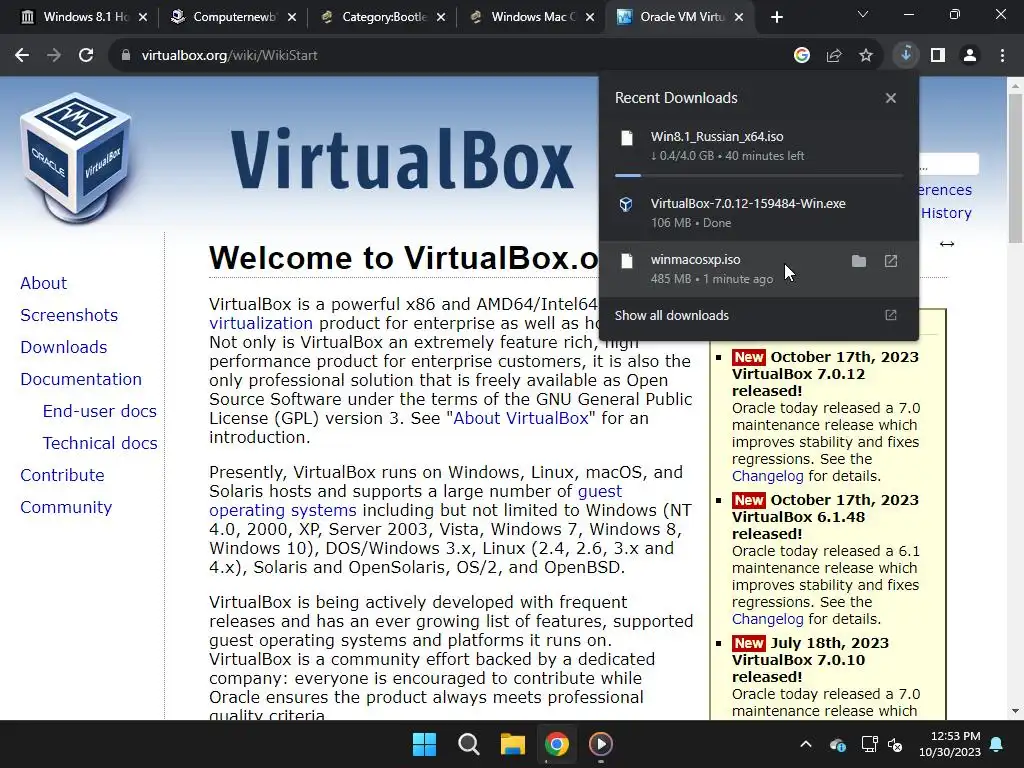
Task: Open the Screenshots sidebar link
Action: (x=69, y=315)
